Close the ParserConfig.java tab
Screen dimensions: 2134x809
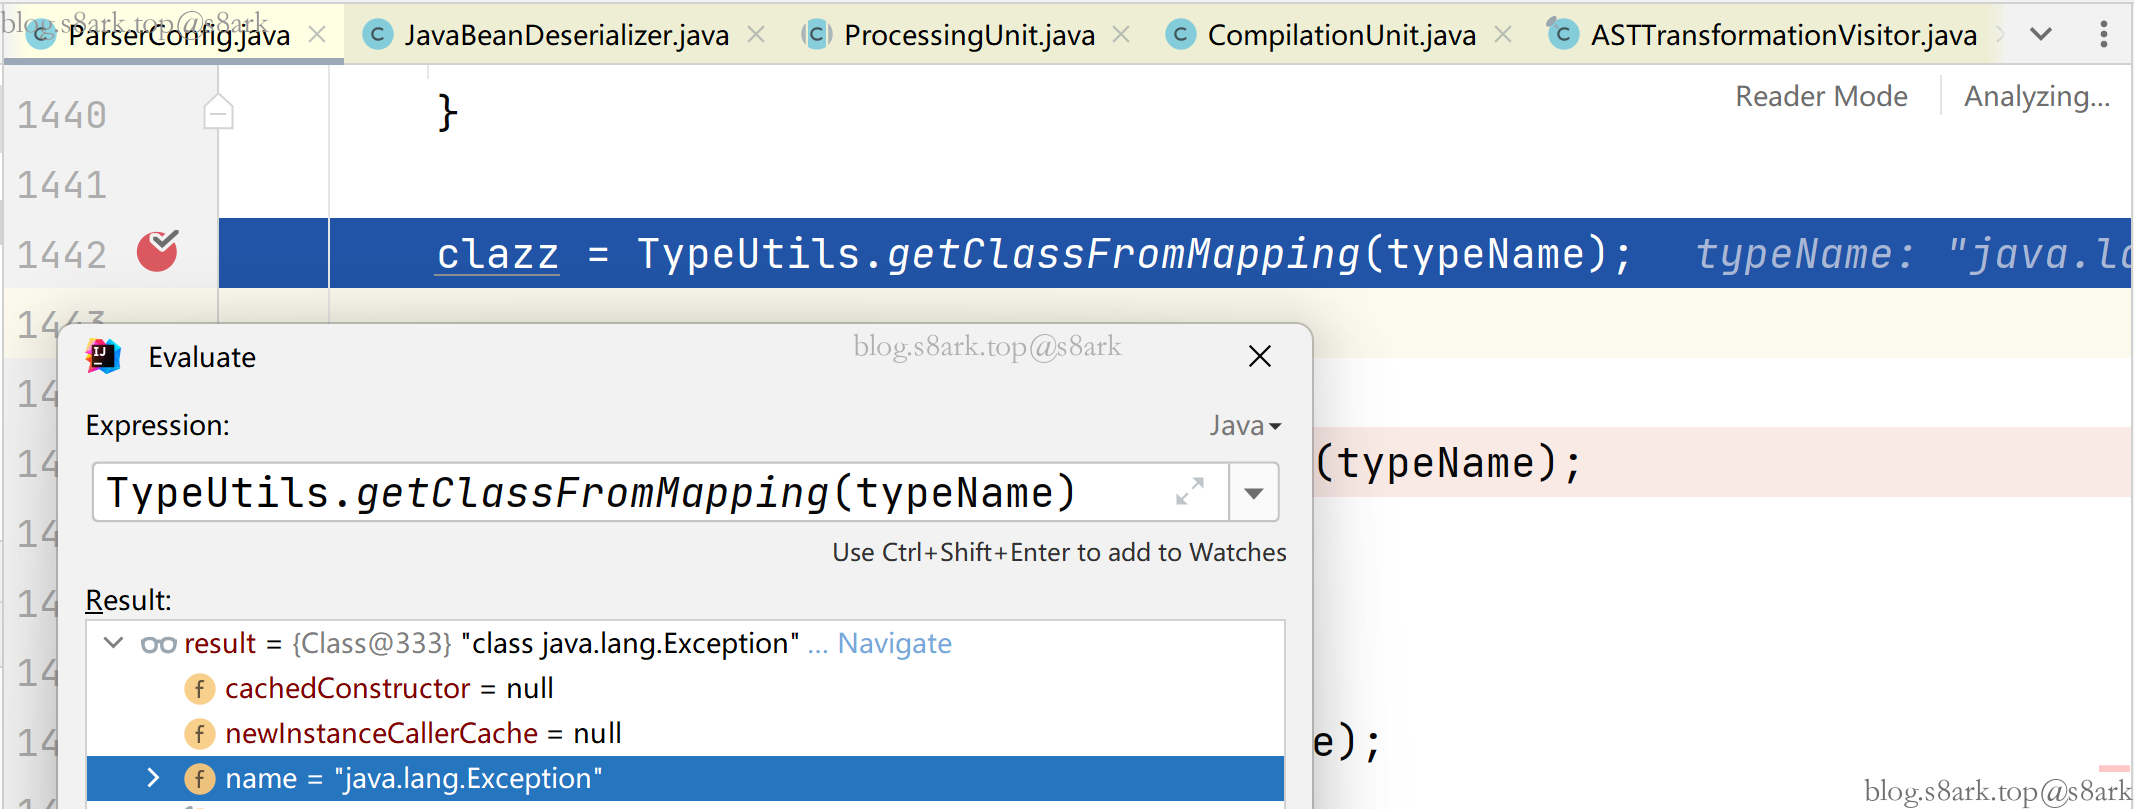click(x=317, y=34)
